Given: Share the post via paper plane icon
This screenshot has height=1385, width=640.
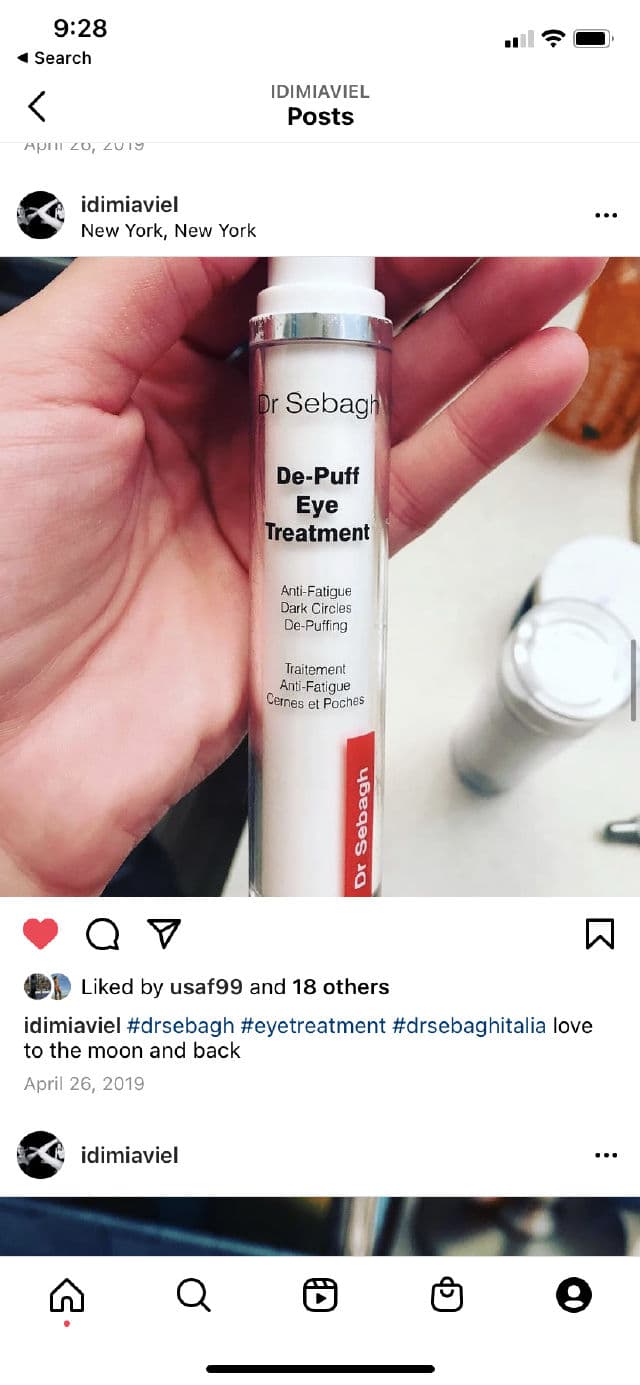Looking at the screenshot, I should 163,933.
